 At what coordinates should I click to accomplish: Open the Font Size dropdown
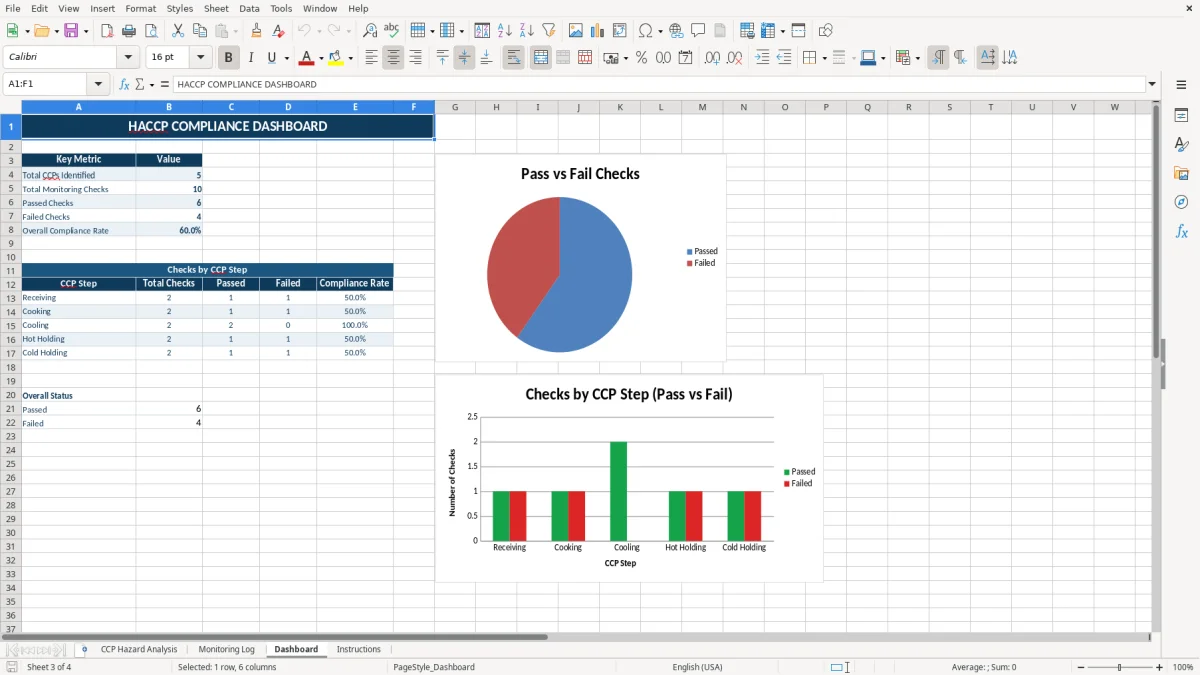200,58
